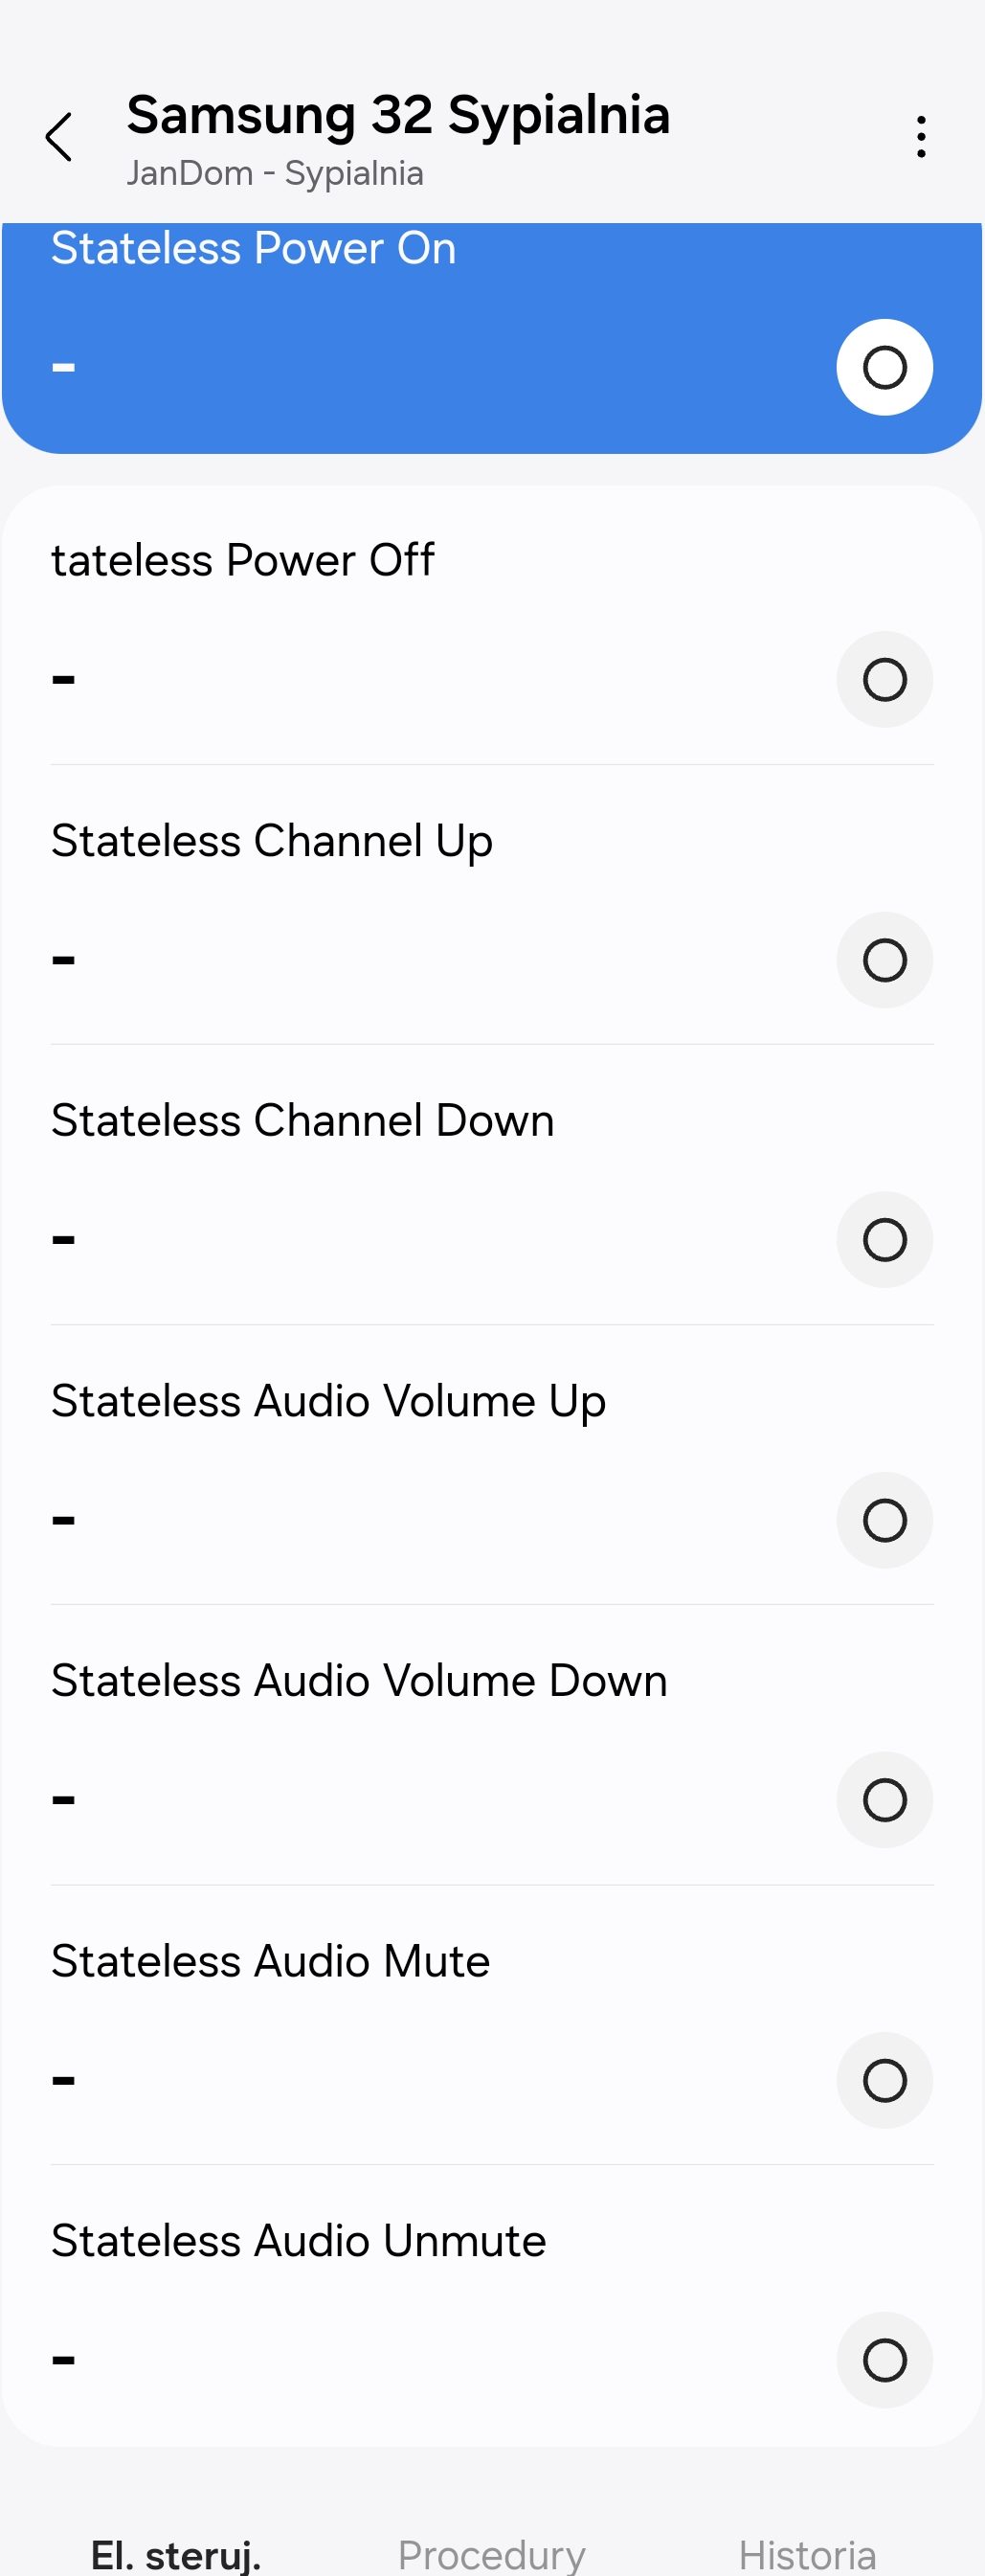
Task: Tap the JanDom - Sypialnia location subtitle
Action: coord(275,174)
